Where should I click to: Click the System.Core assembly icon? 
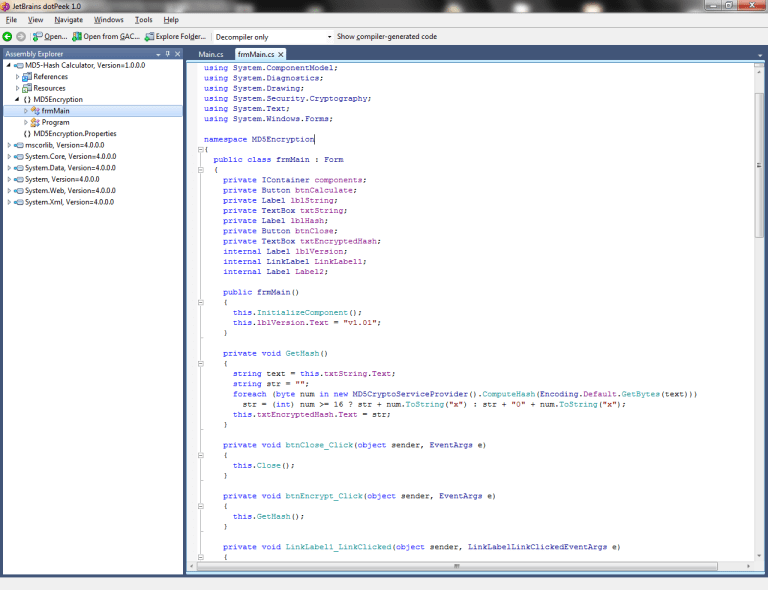(x=19, y=156)
